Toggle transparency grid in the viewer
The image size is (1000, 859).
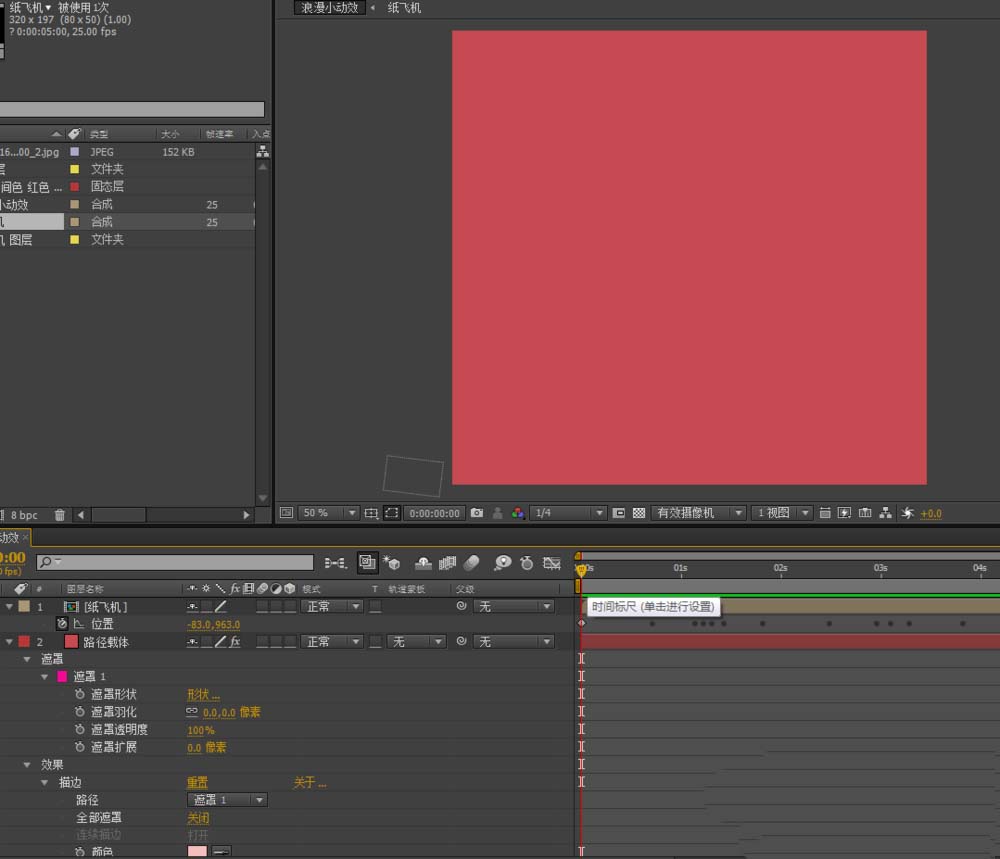coord(639,513)
